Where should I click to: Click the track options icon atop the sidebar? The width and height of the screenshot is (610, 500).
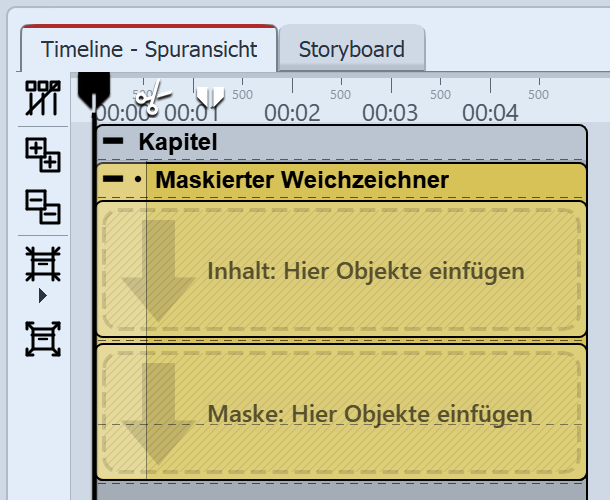point(44,98)
